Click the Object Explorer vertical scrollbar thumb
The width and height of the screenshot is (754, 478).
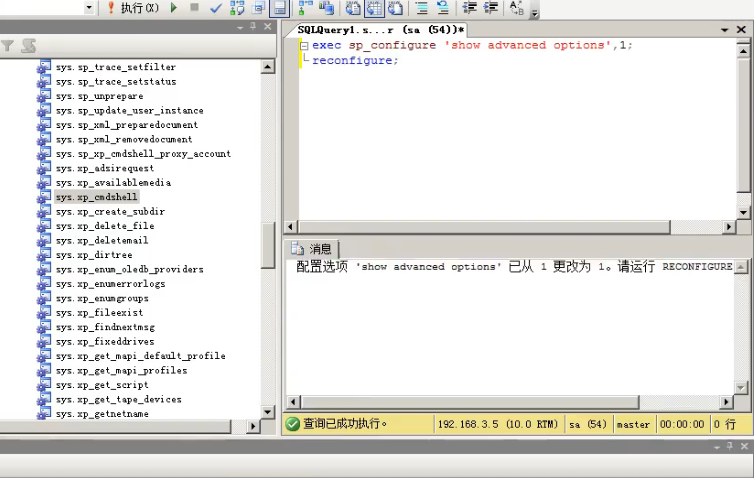tap(268, 245)
